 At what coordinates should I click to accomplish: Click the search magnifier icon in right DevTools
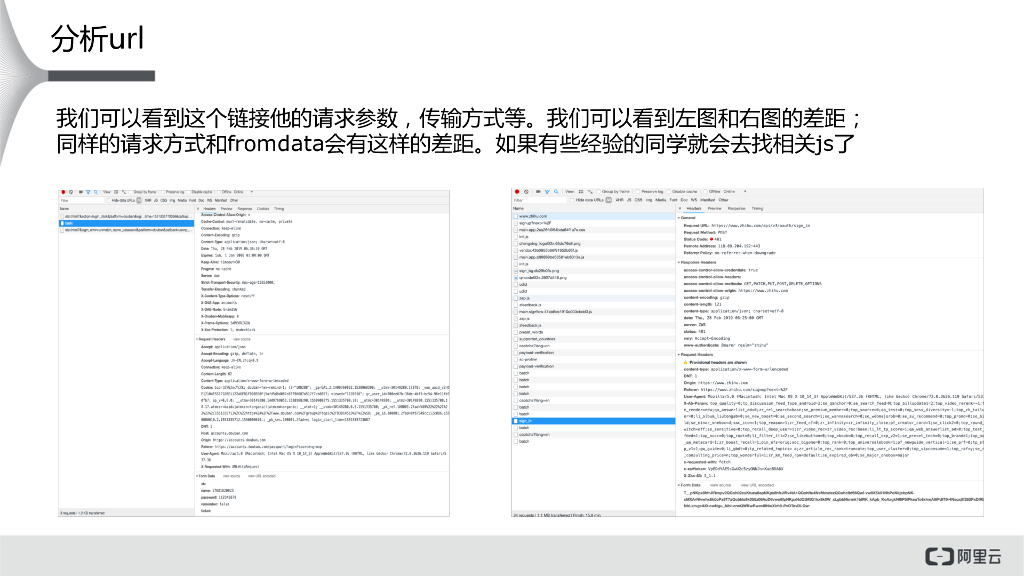pos(556,192)
